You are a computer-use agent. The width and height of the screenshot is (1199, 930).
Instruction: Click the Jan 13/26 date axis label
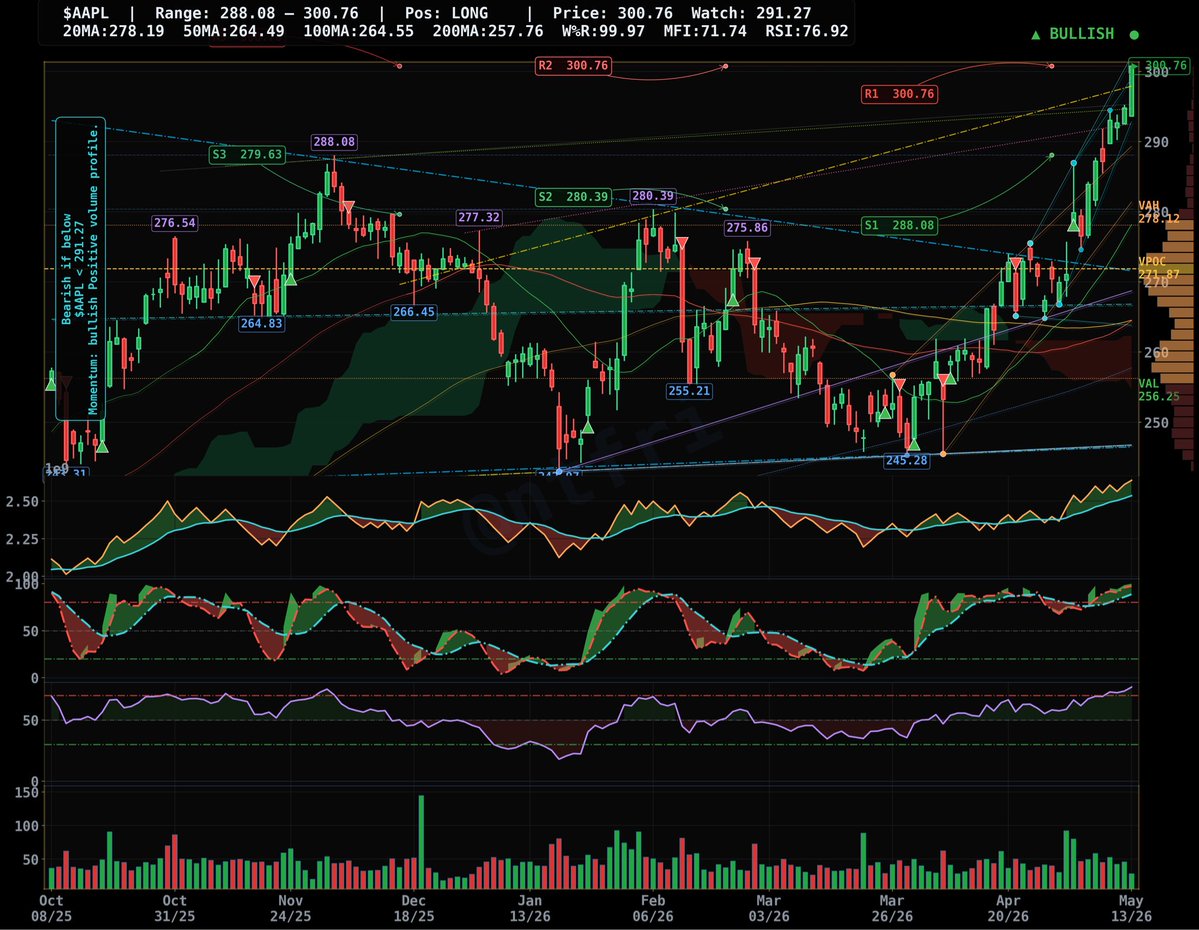click(x=530, y=908)
